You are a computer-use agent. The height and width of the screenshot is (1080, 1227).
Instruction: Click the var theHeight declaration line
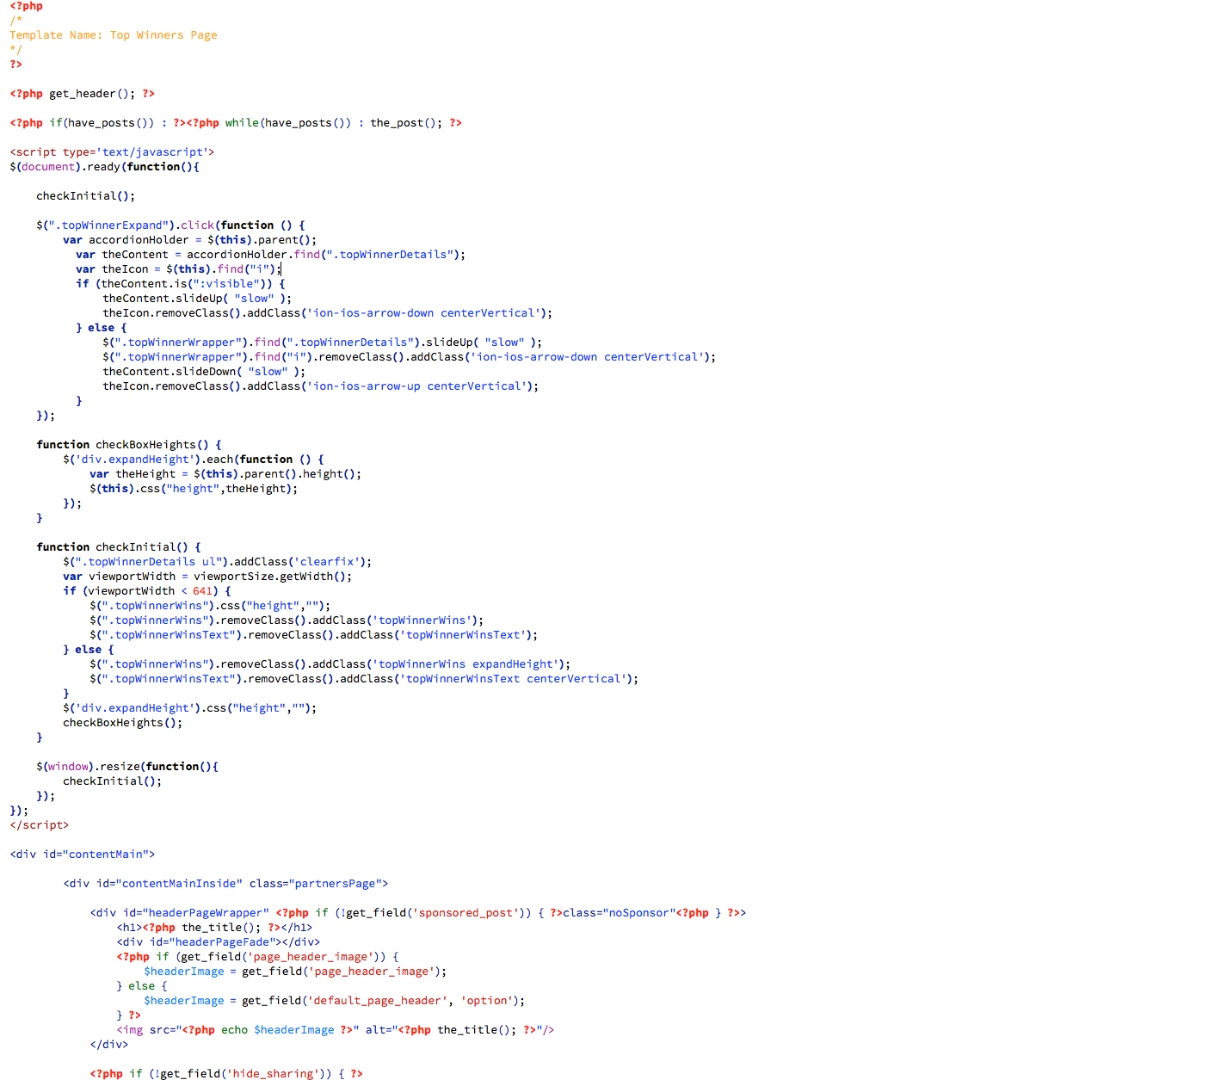point(226,474)
